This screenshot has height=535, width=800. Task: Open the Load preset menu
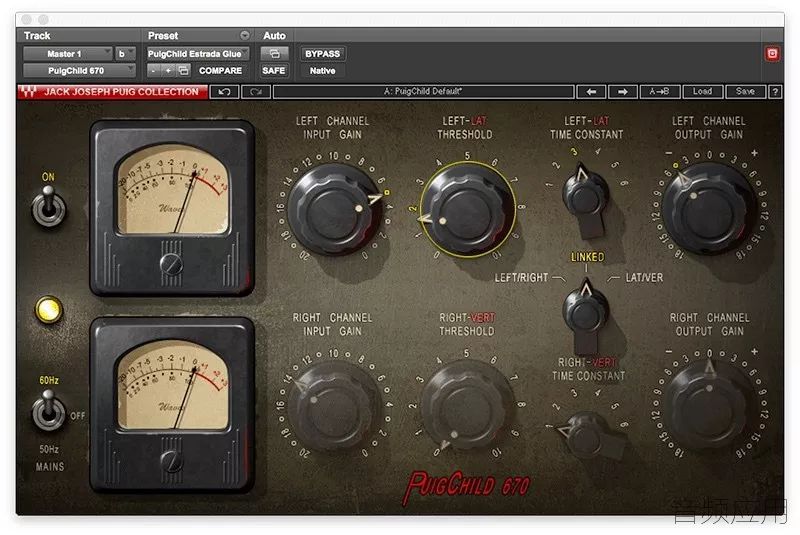coord(703,92)
